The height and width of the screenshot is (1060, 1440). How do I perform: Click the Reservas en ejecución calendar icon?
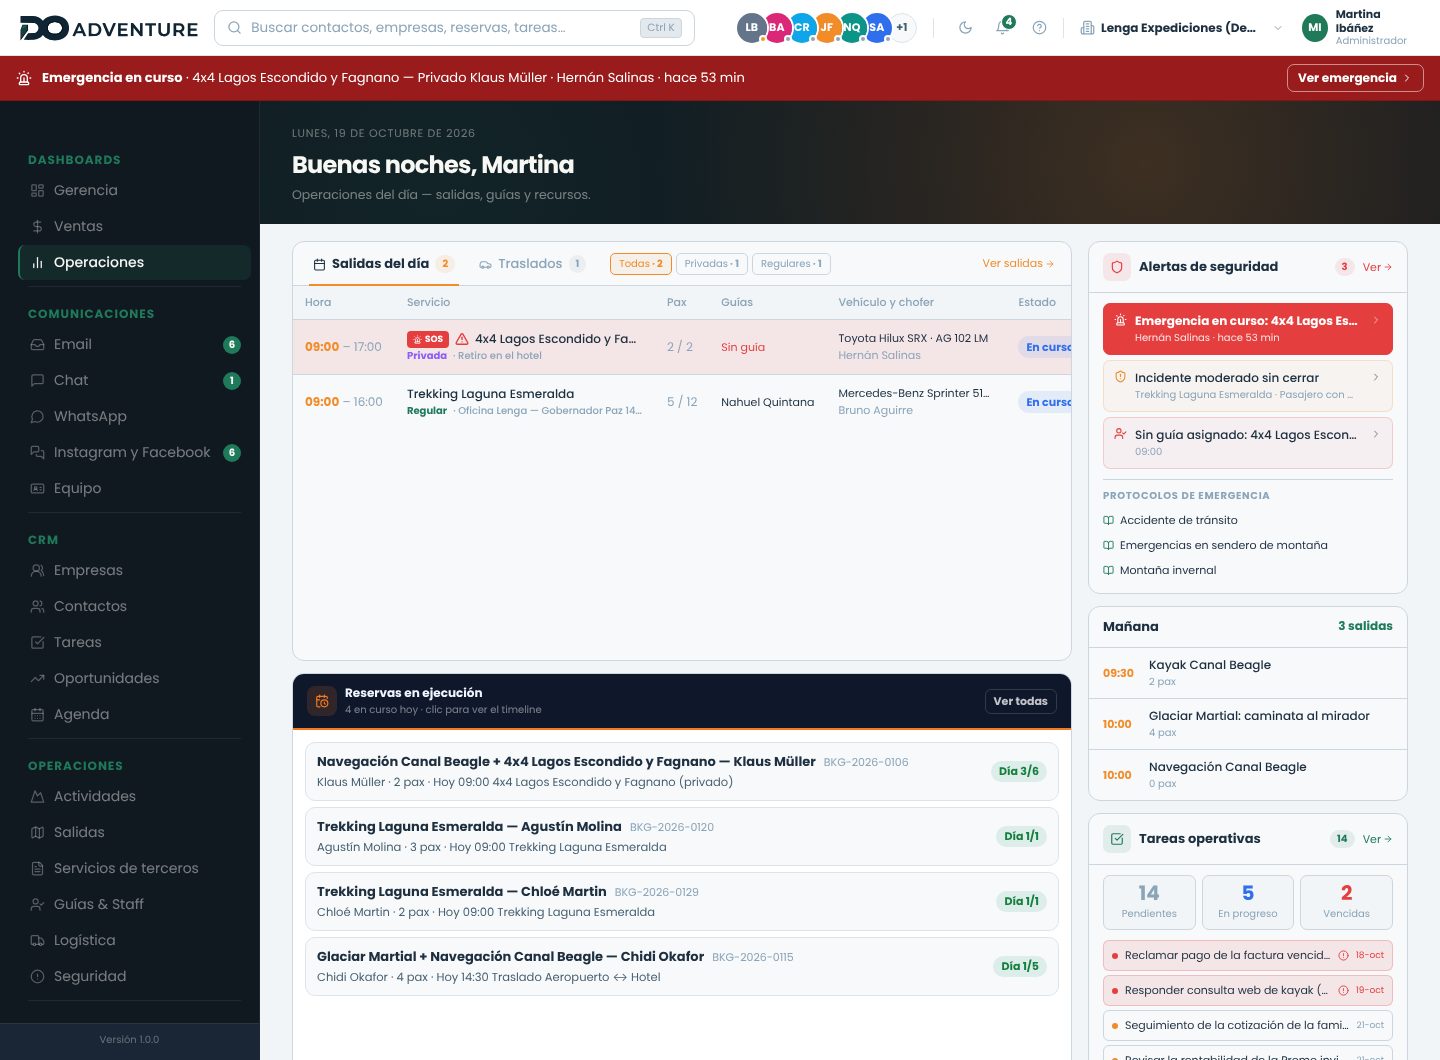coord(322,701)
